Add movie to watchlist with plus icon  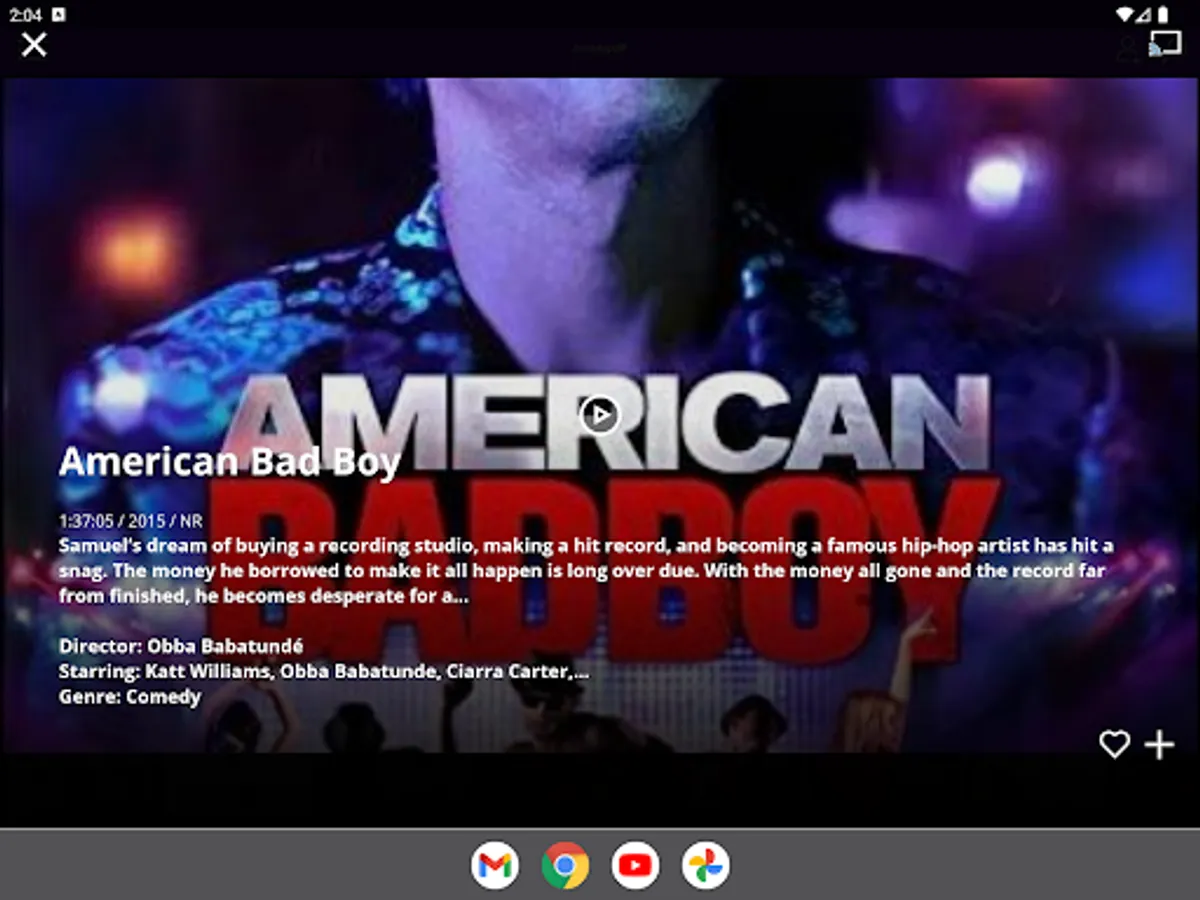1159,744
